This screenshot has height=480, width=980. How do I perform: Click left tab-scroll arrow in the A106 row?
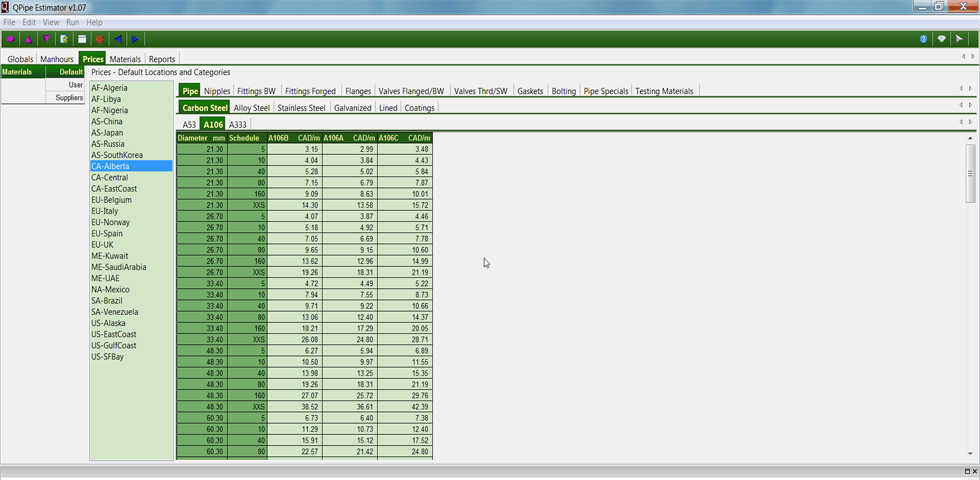point(962,122)
